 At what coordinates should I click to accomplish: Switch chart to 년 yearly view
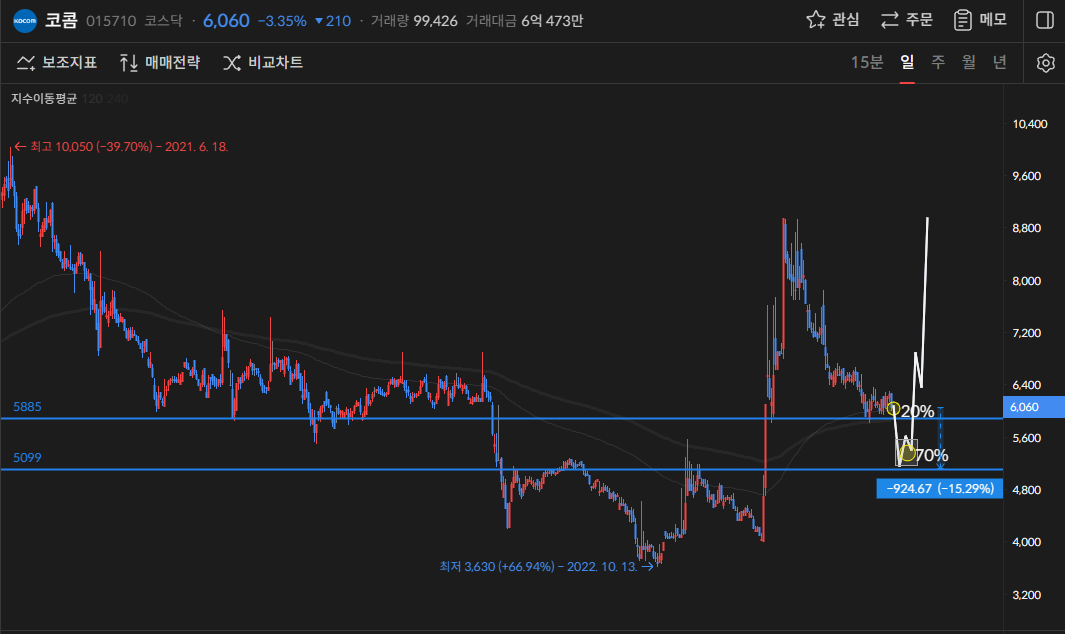click(999, 63)
